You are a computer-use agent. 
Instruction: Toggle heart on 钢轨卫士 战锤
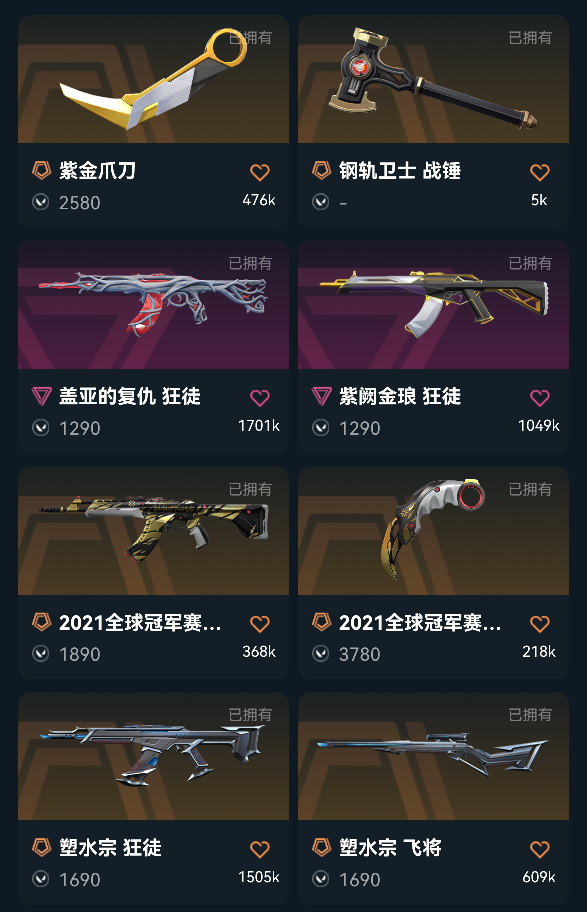coord(539,172)
